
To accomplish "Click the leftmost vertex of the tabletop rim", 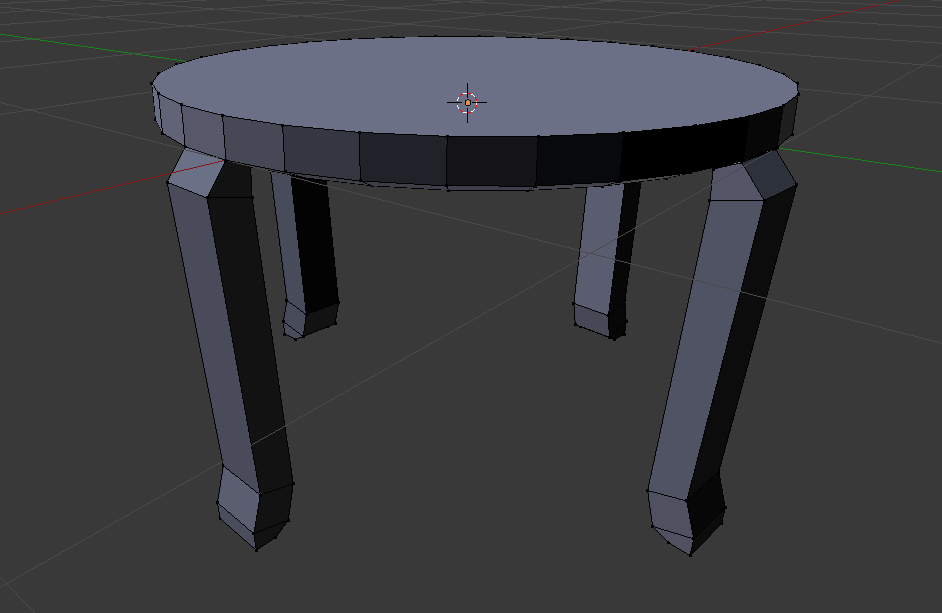I will coord(153,84).
